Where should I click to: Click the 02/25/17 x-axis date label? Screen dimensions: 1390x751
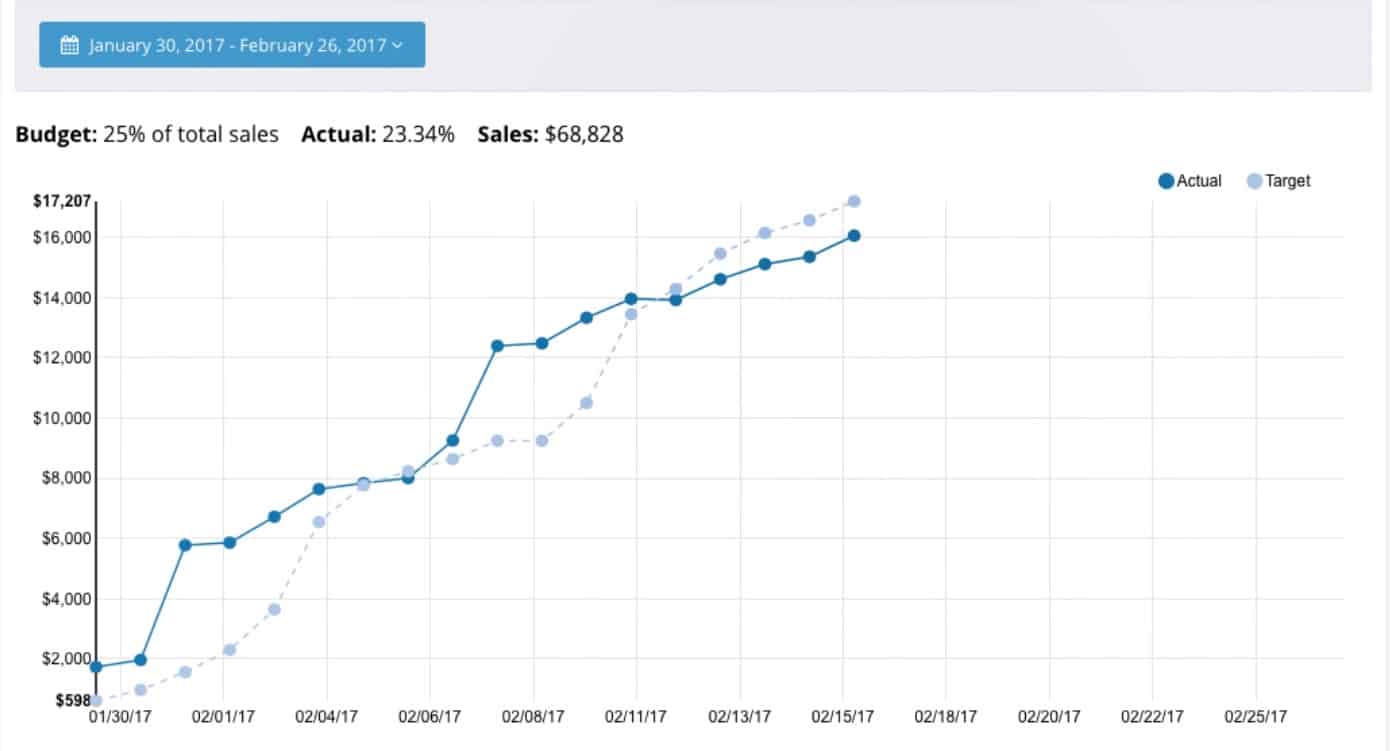pyautogui.click(x=1256, y=717)
